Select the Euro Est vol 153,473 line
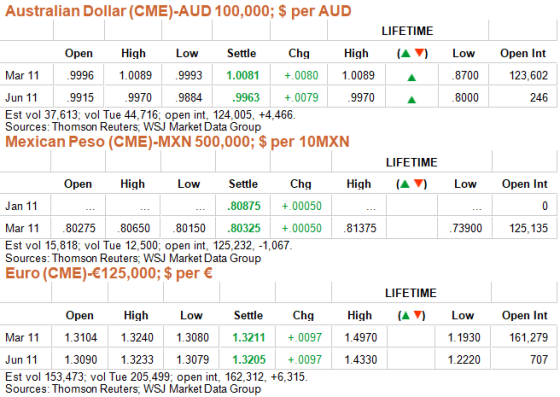The height and width of the screenshot is (397, 560). [156, 377]
